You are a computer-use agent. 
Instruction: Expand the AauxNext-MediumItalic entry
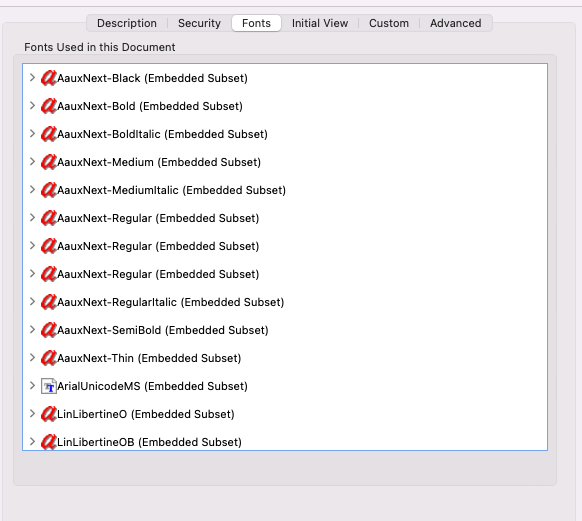tap(32, 190)
